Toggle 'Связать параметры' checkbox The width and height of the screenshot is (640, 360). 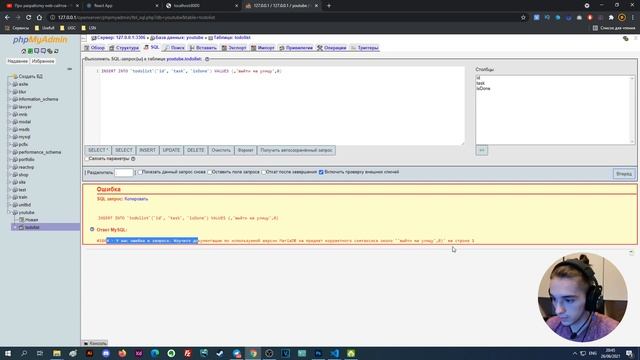tap(87, 159)
